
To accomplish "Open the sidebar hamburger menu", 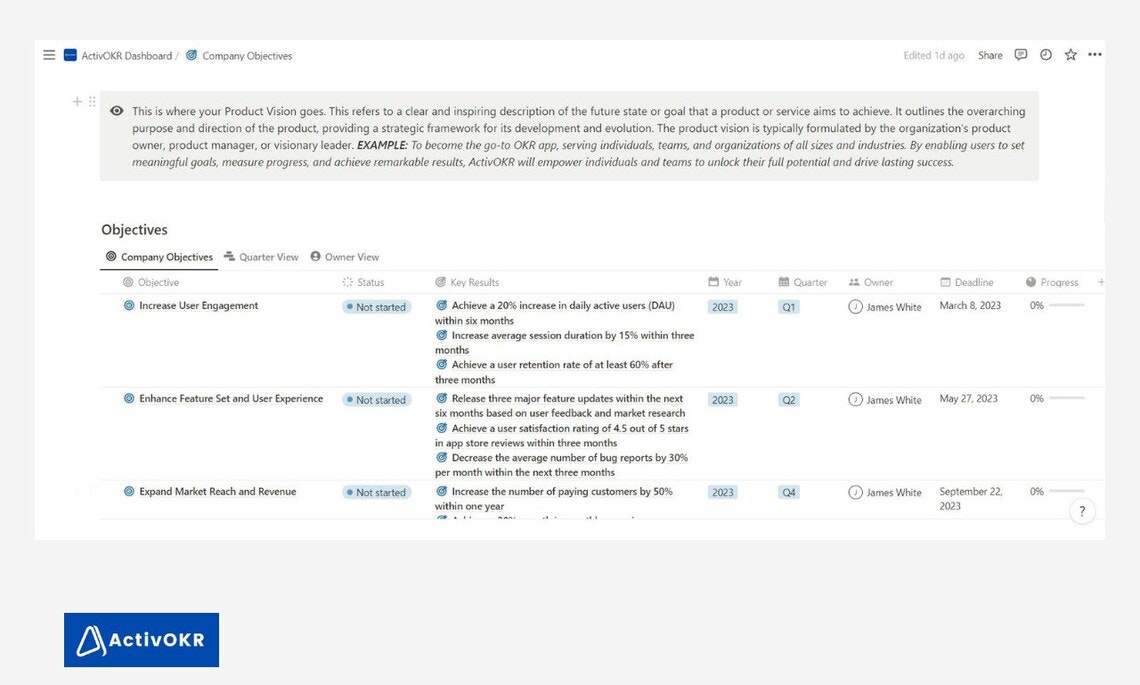I will click(x=49, y=55).
